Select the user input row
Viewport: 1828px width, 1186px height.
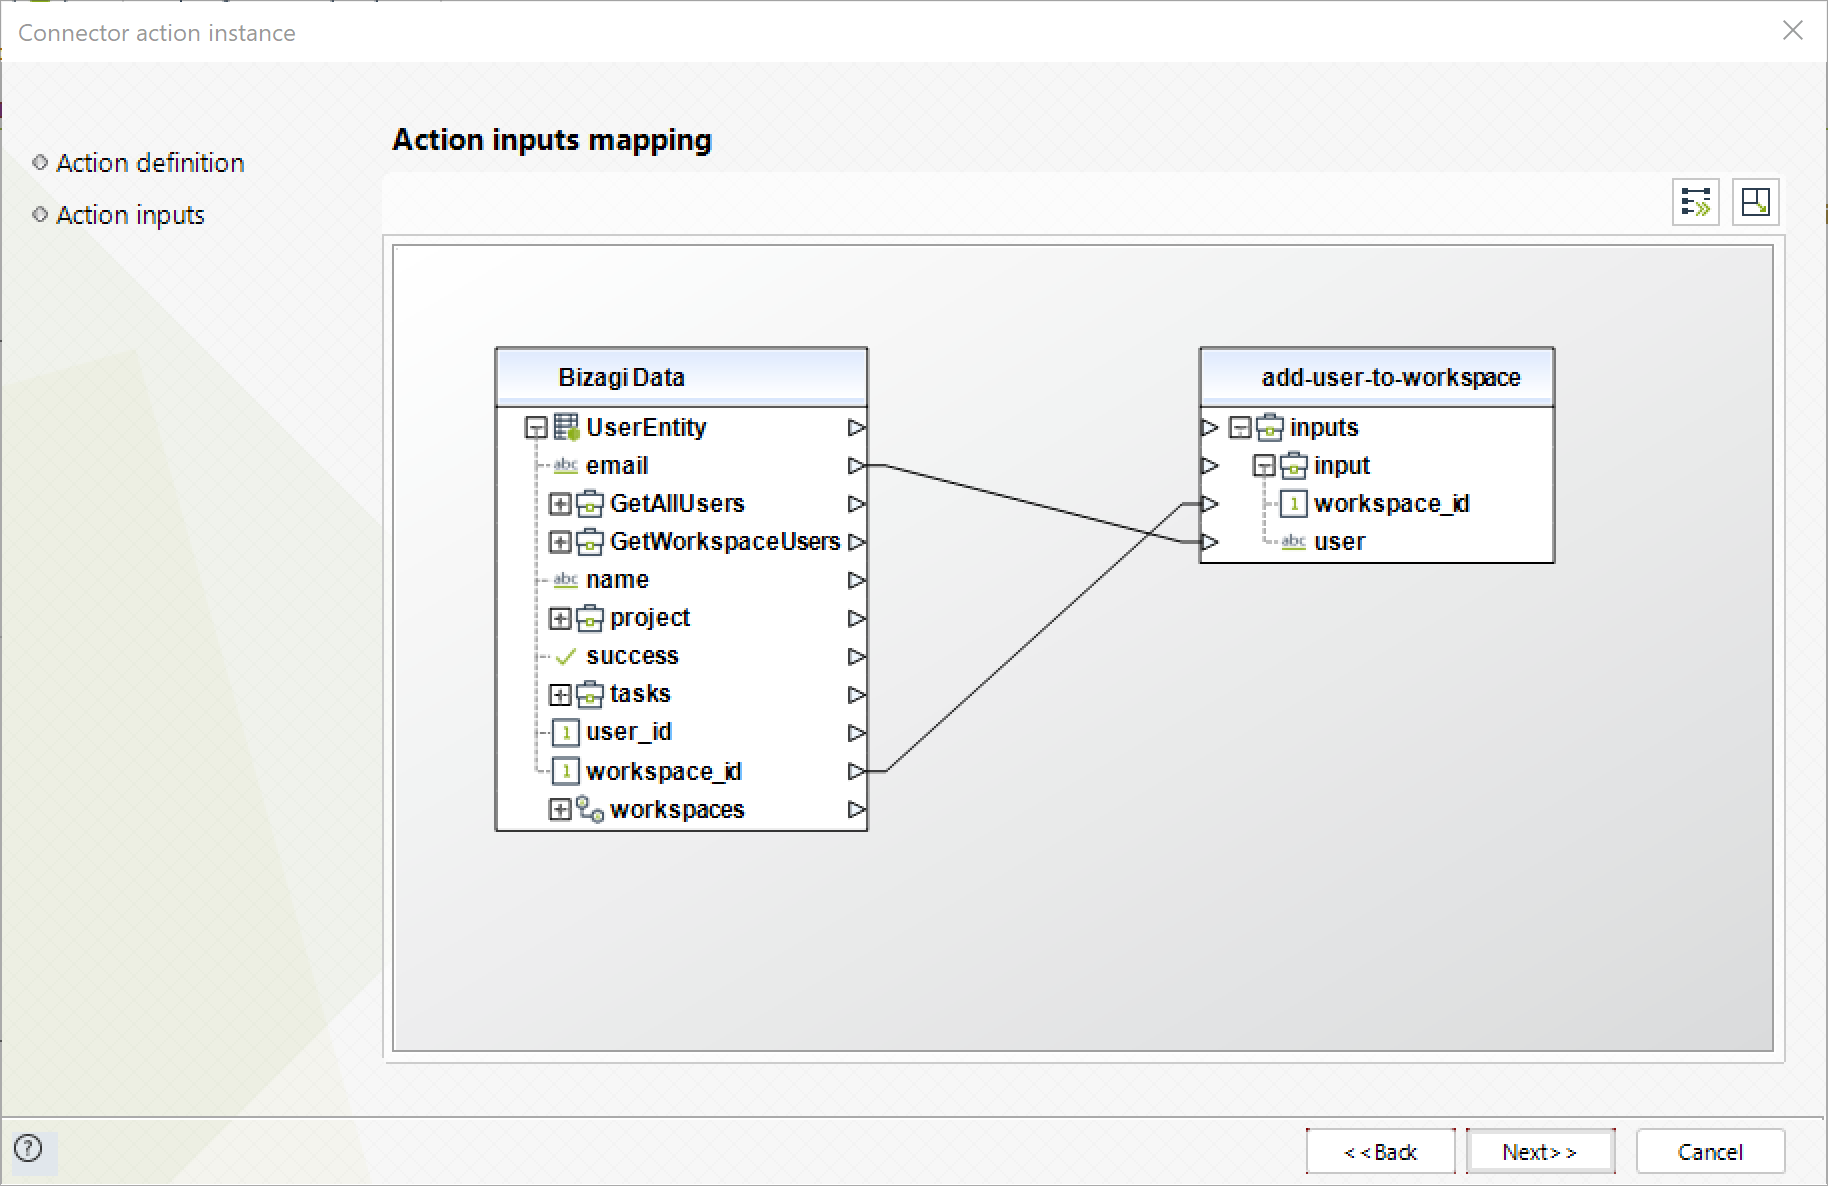pyautogui.click(x=1377, y=542)
